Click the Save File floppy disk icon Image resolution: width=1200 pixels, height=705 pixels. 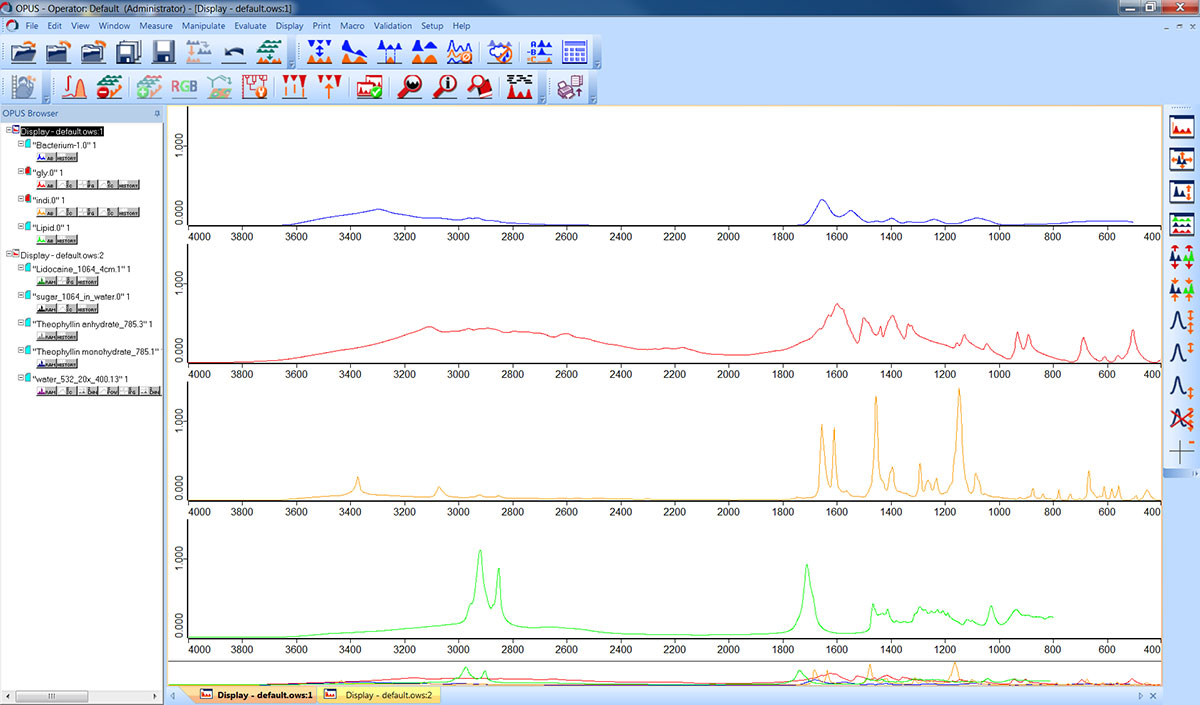point(163,52)
